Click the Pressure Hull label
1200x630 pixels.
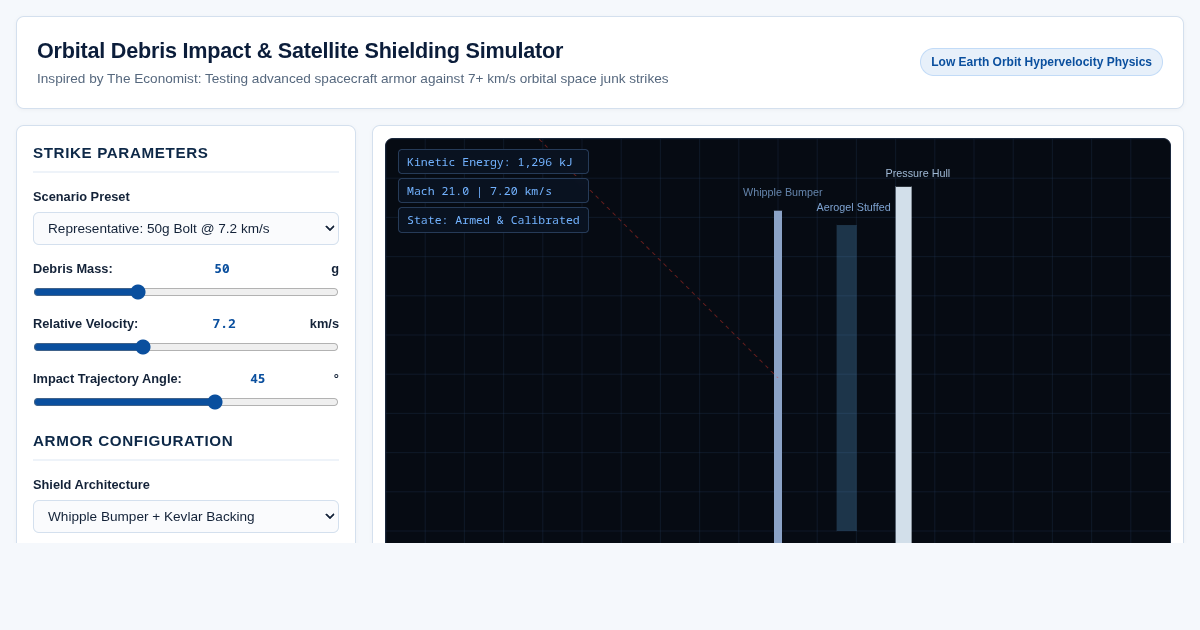point(917,173)
